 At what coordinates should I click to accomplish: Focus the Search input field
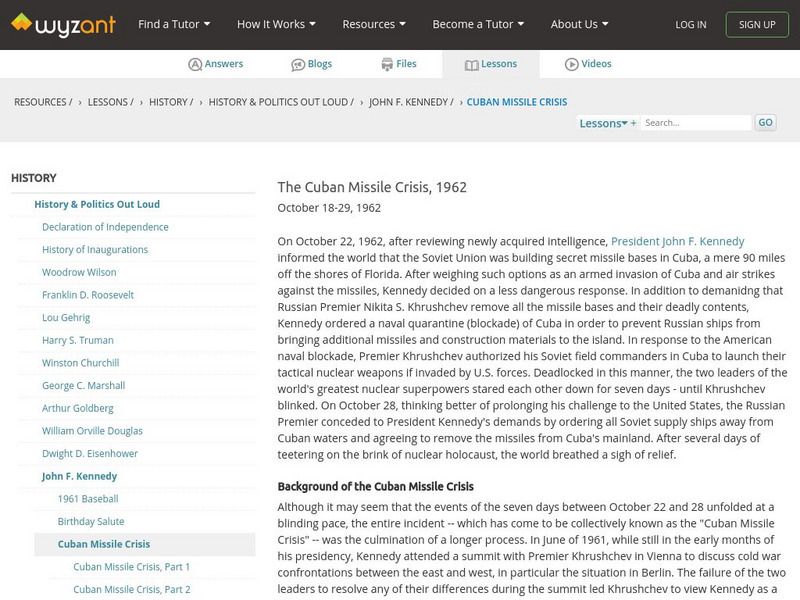click(695, 122)
